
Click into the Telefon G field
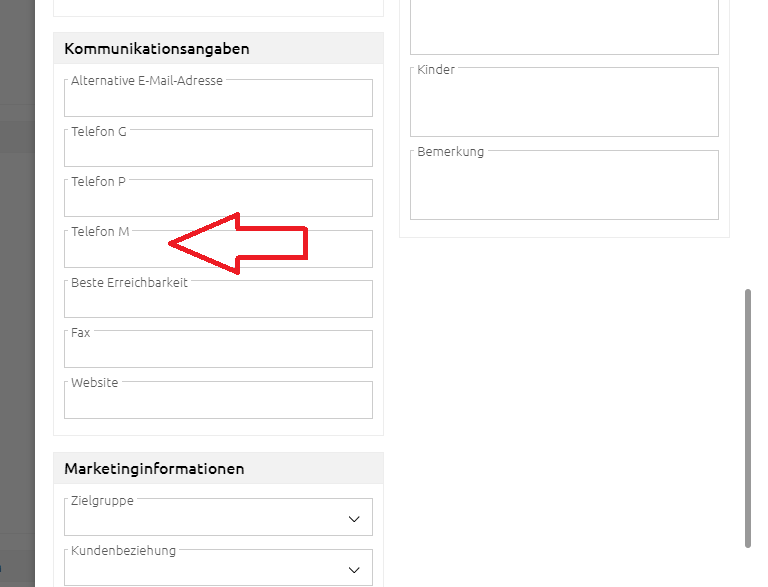(218, 151)
